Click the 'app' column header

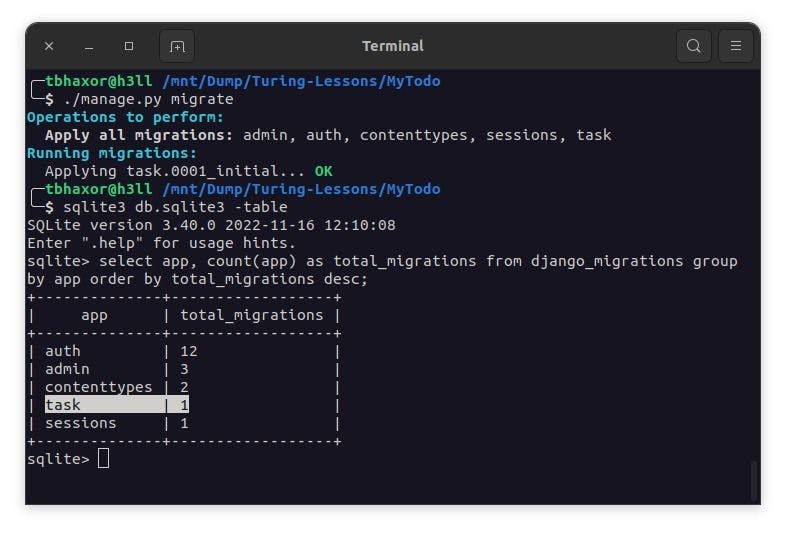pyautogui.click(x=94, y=315)
